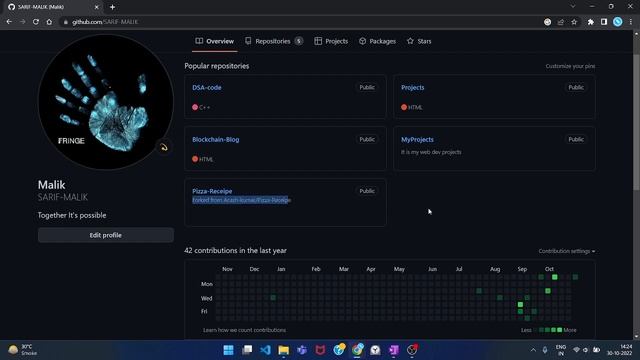Open Learn how we count contributions
Screen dimensions: 640x360
pyautogui.click(x=244, y=330)
